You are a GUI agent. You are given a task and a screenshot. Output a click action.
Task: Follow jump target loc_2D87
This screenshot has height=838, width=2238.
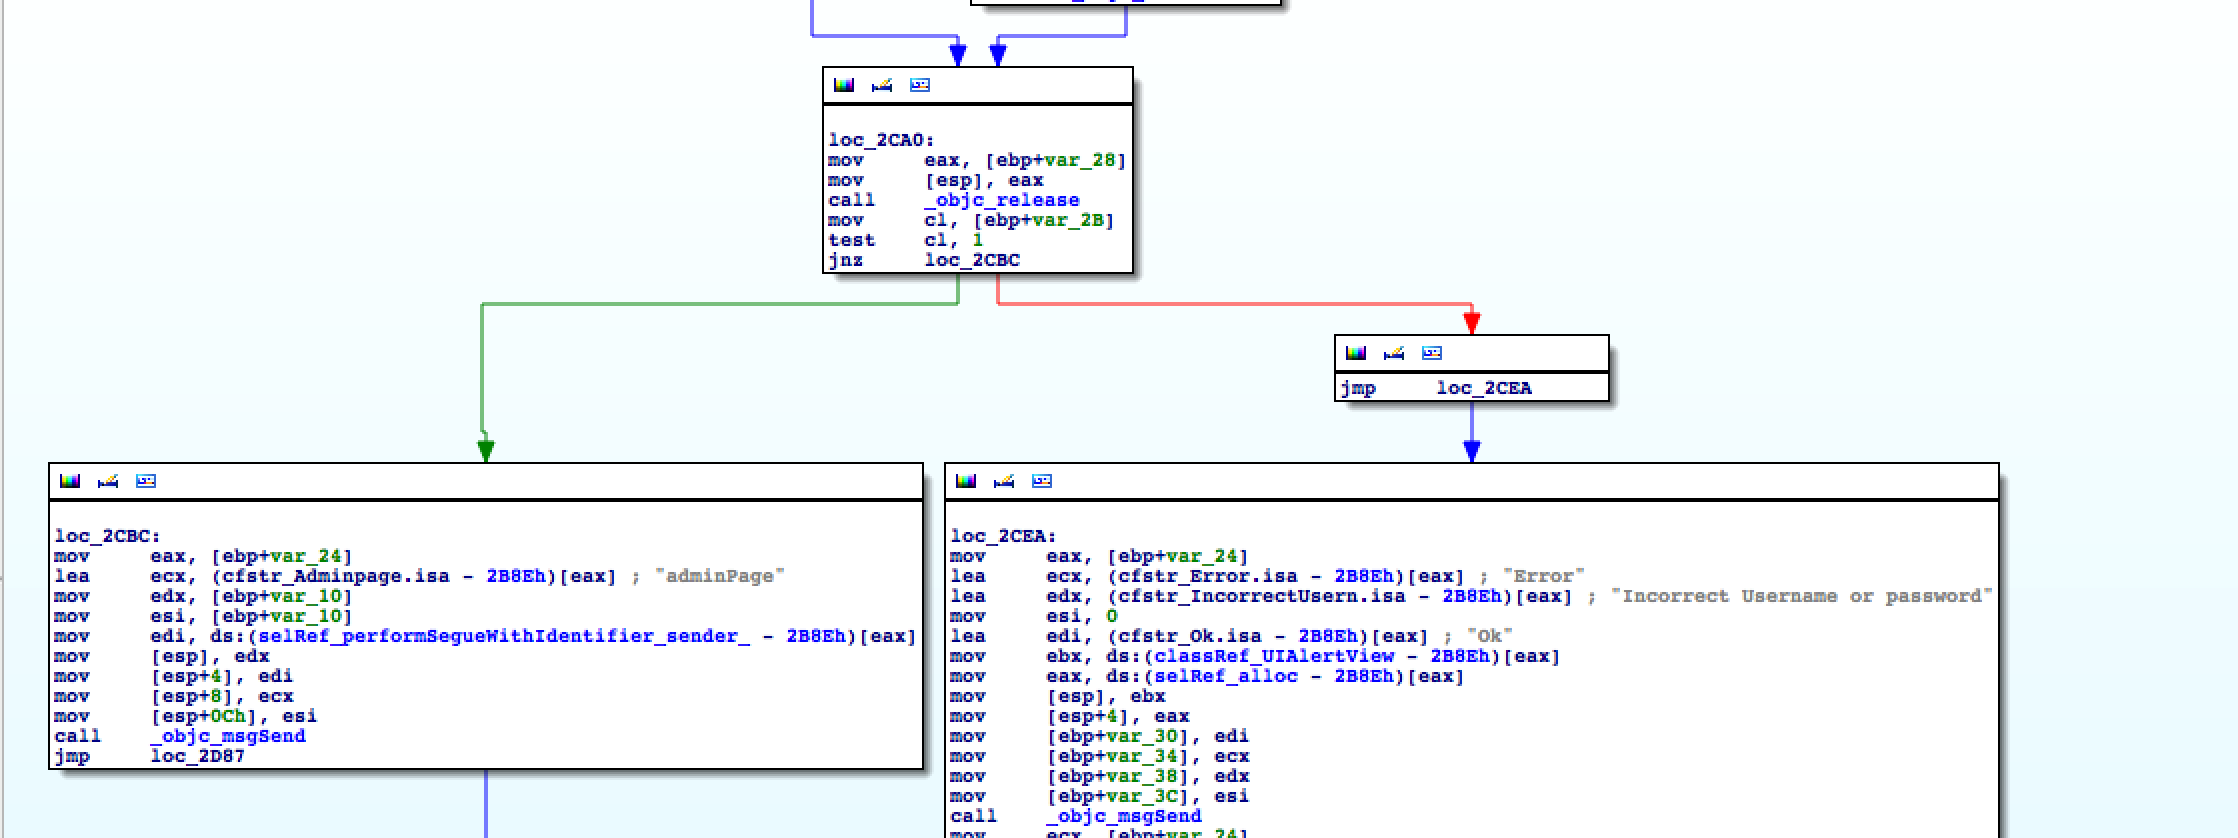(198, 756)
